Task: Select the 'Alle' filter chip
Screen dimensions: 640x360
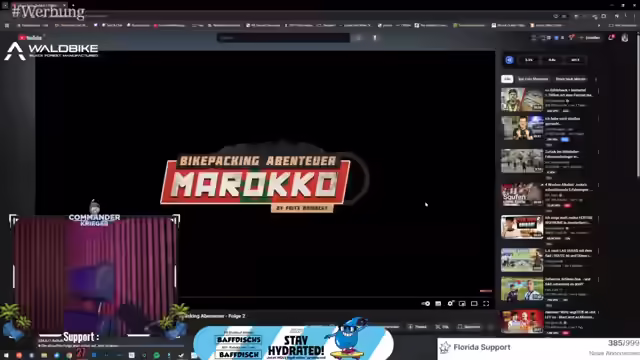Action: [507, 79]
